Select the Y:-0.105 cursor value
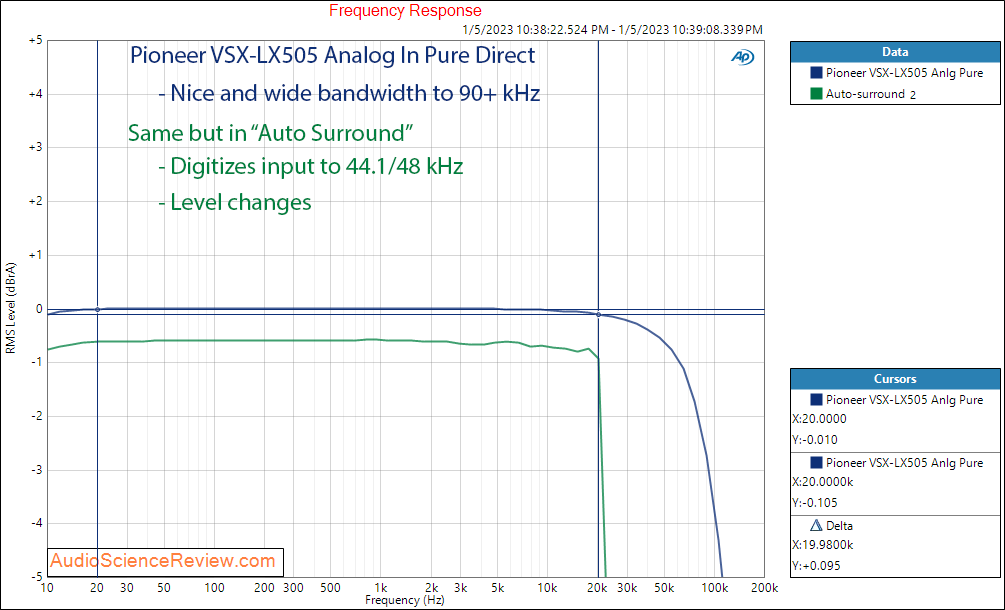This screenshot has width=1005, height=610. (815, 502)
